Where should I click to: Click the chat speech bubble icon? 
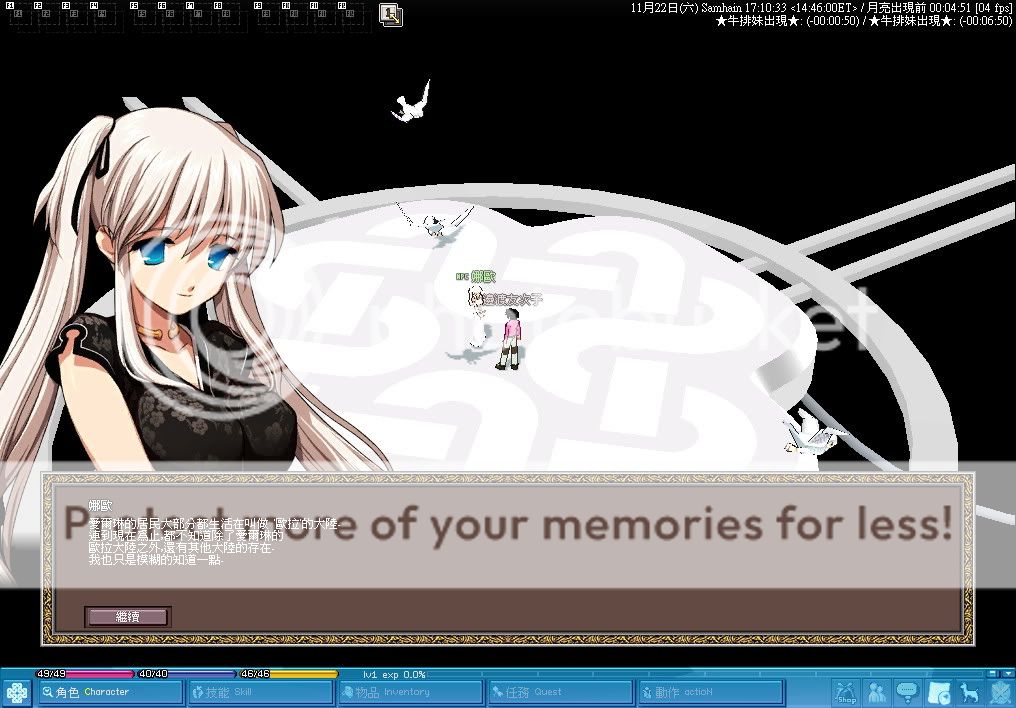(x=907, y=691)
